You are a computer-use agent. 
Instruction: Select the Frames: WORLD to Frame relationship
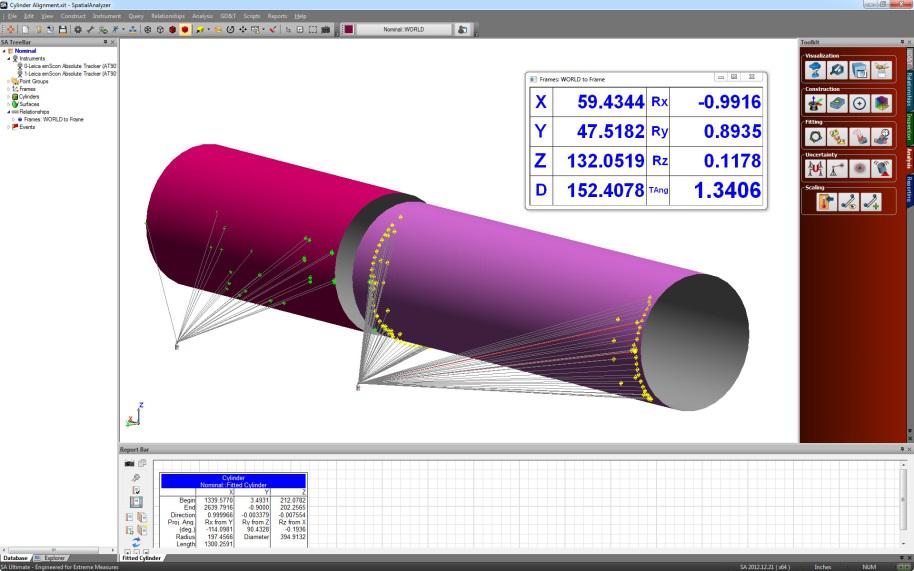(54, 119)
